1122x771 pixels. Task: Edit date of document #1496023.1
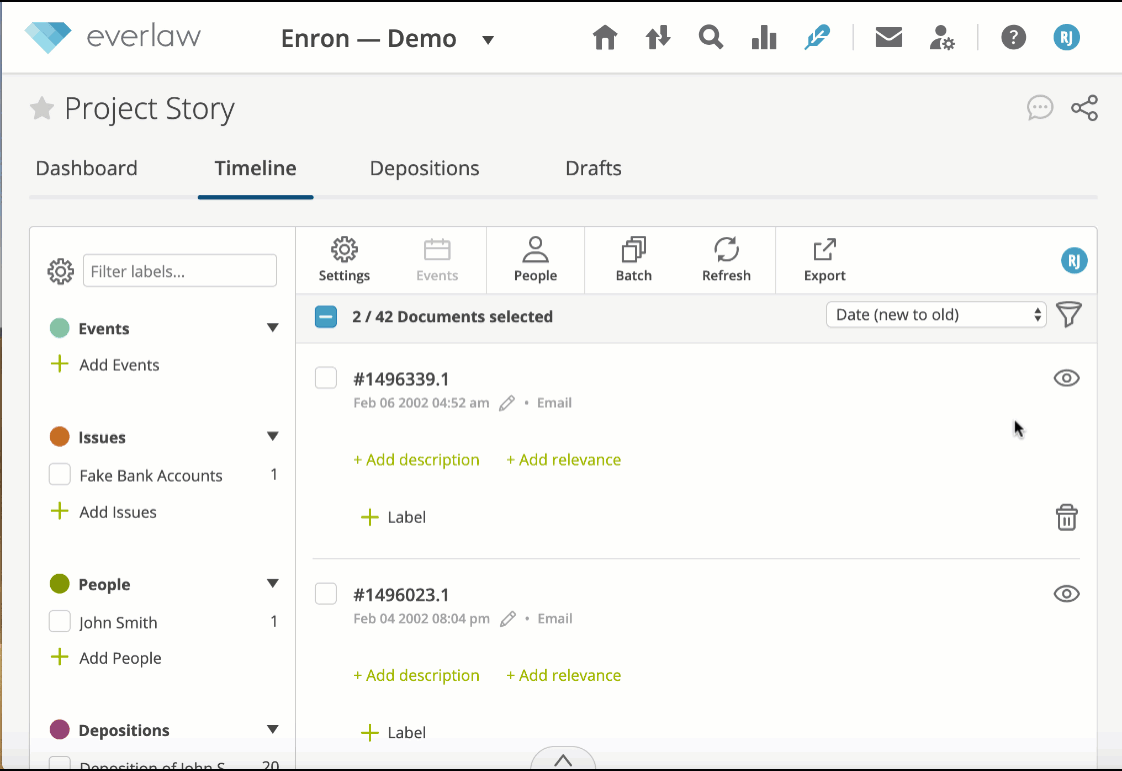point(507,619)
